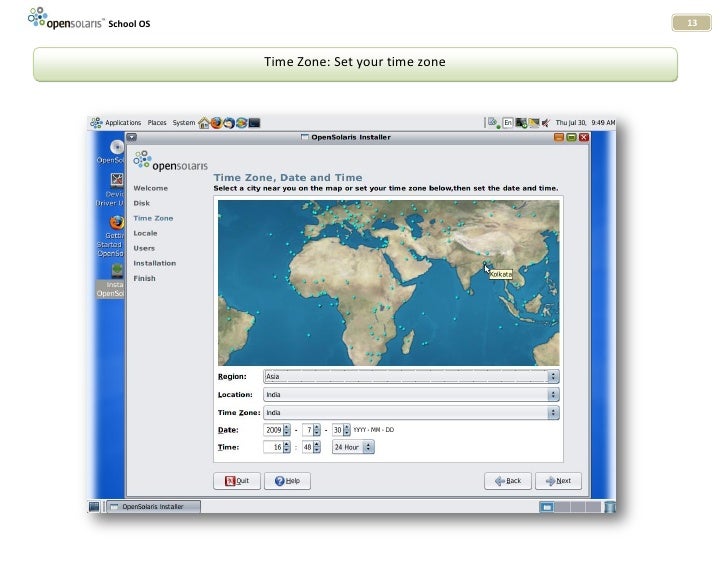Switch to the second workspace
The height and width of the screenshot is (563, 728).
[563, 507]
